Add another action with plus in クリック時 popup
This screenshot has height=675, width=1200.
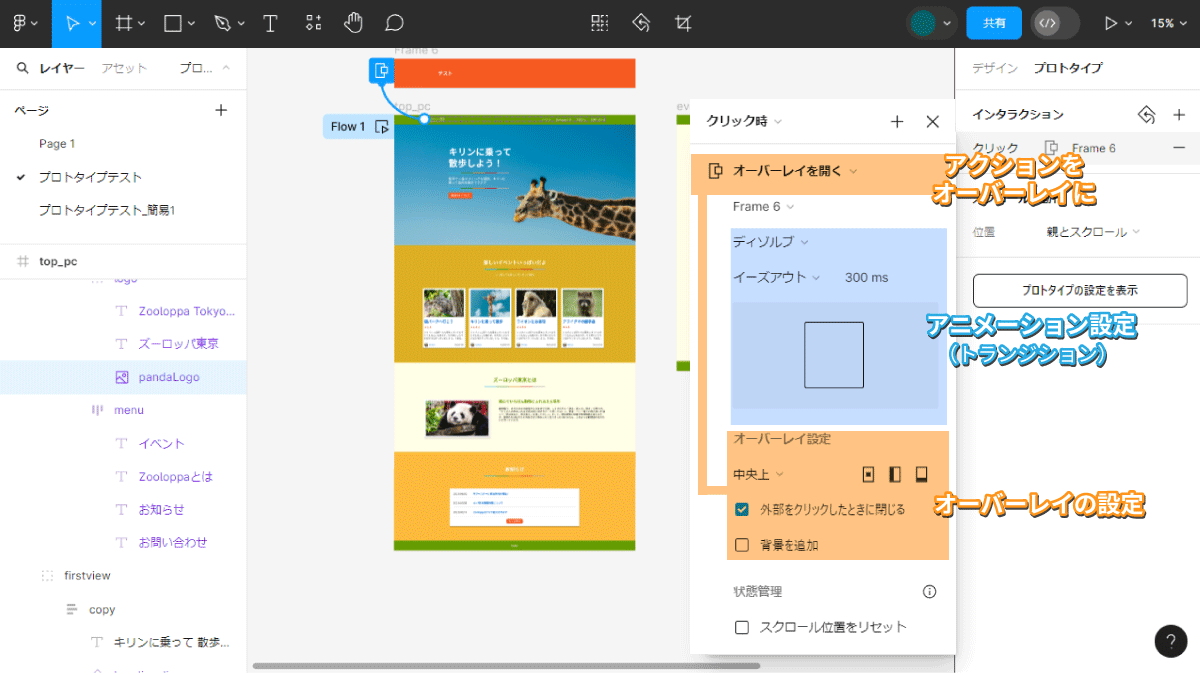897,121
